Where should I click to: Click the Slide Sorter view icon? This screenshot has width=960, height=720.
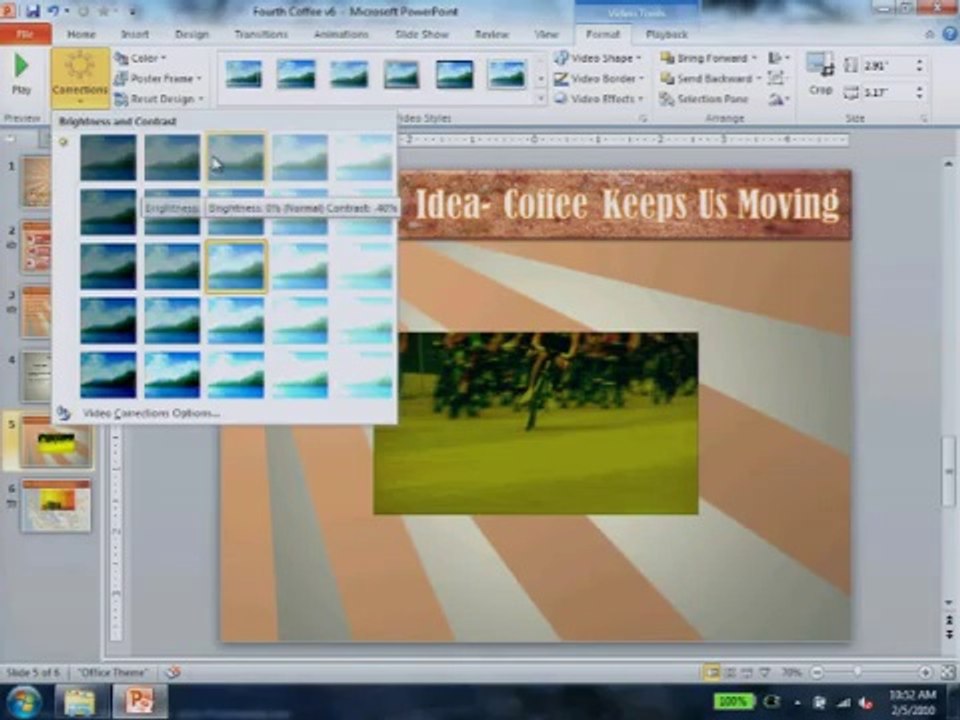[730, 672]
